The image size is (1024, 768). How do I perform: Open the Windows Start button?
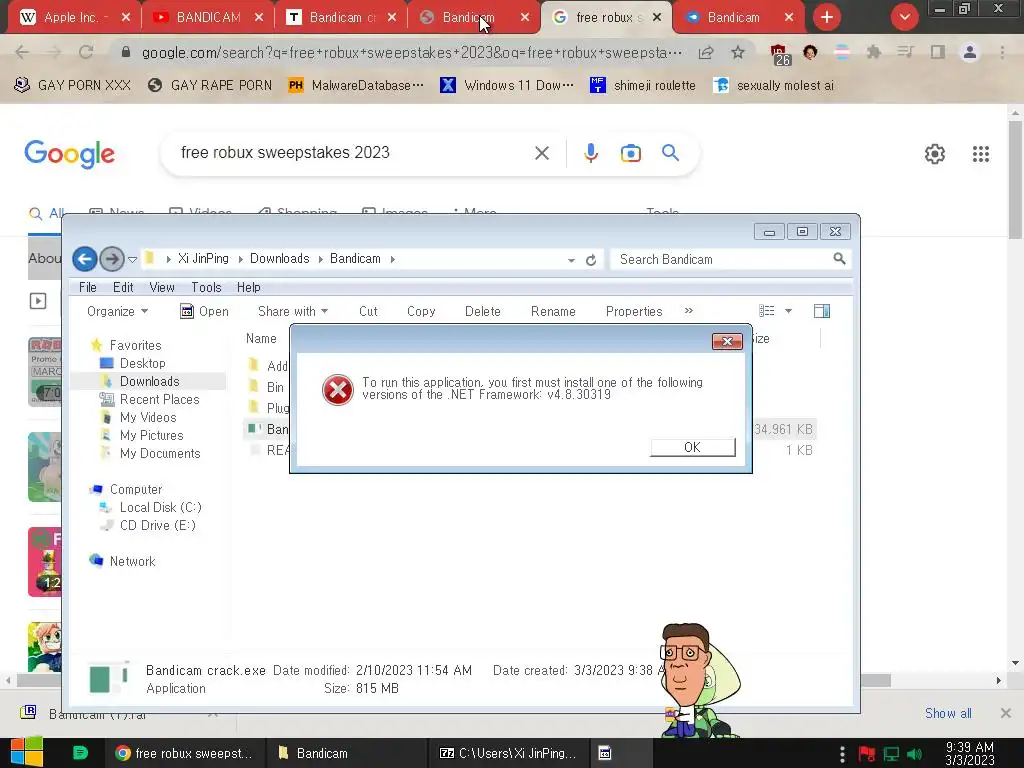click(x=26, y=753)
